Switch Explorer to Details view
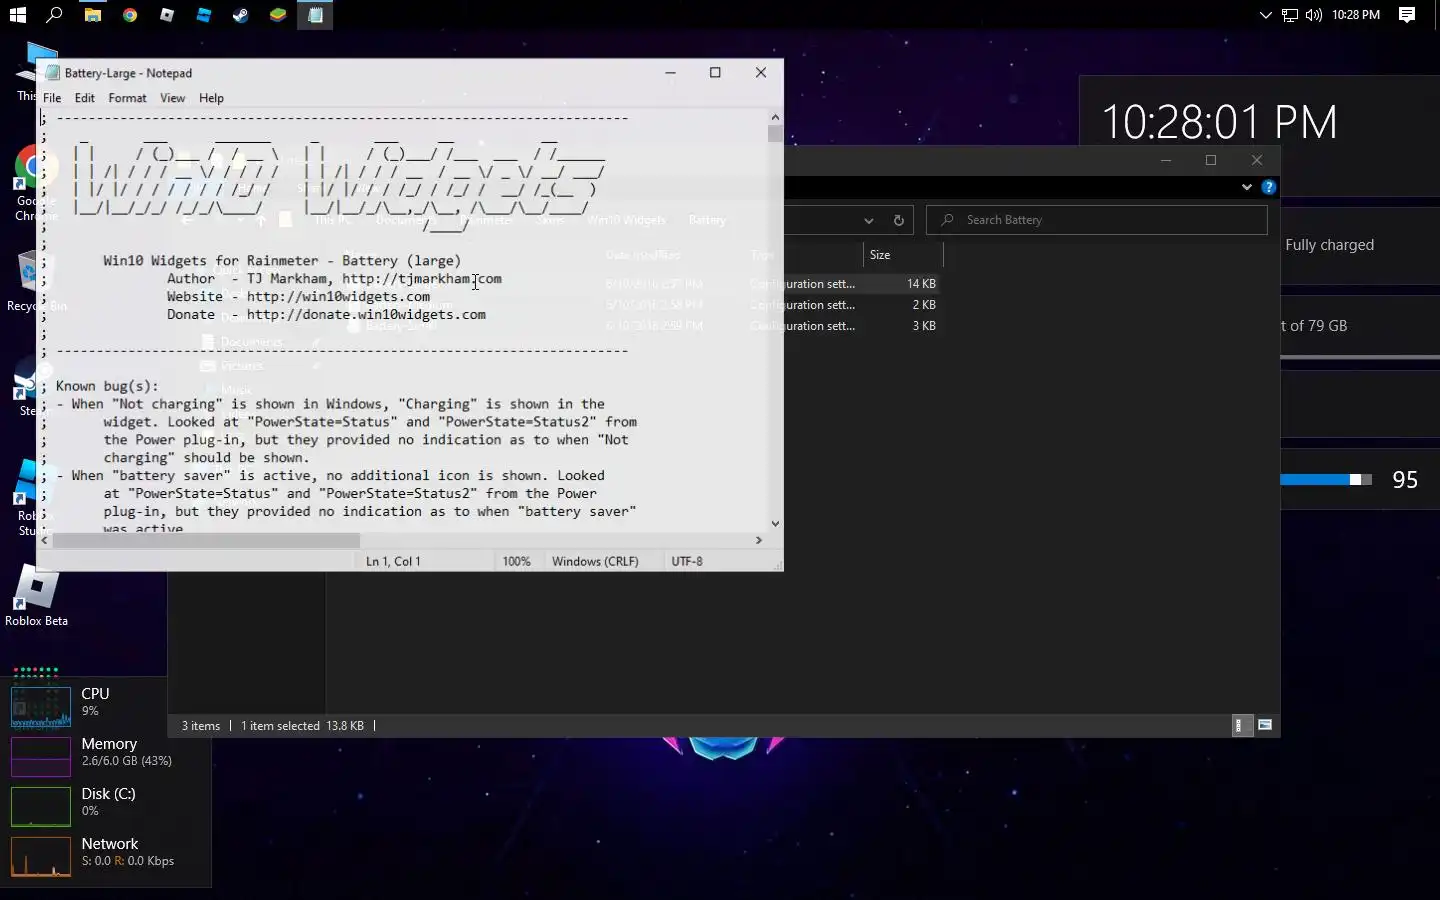Viewport: 1440px width, 900px height. pos(1239,726)
